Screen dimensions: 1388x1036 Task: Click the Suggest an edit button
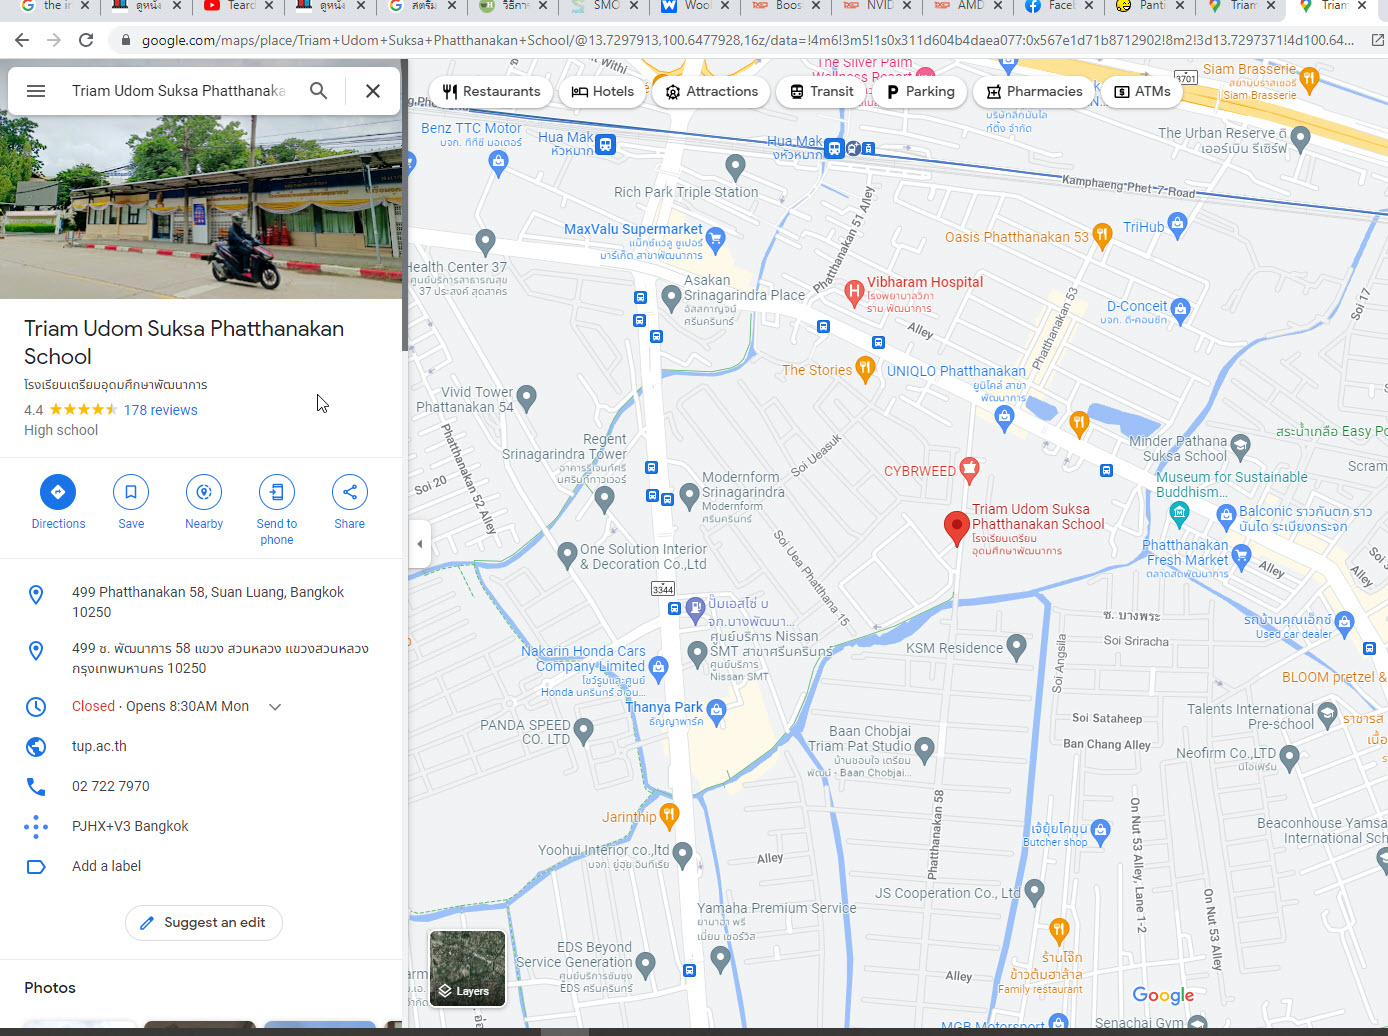(204, 923)
